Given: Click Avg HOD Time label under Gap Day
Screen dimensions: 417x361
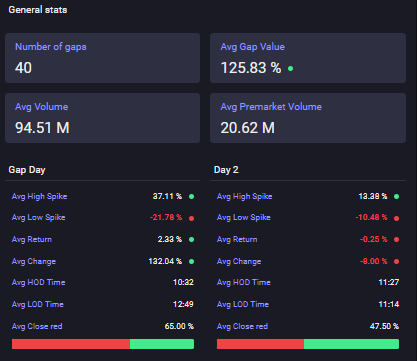Looking at the screenshot, I should [x=38, y=283].
